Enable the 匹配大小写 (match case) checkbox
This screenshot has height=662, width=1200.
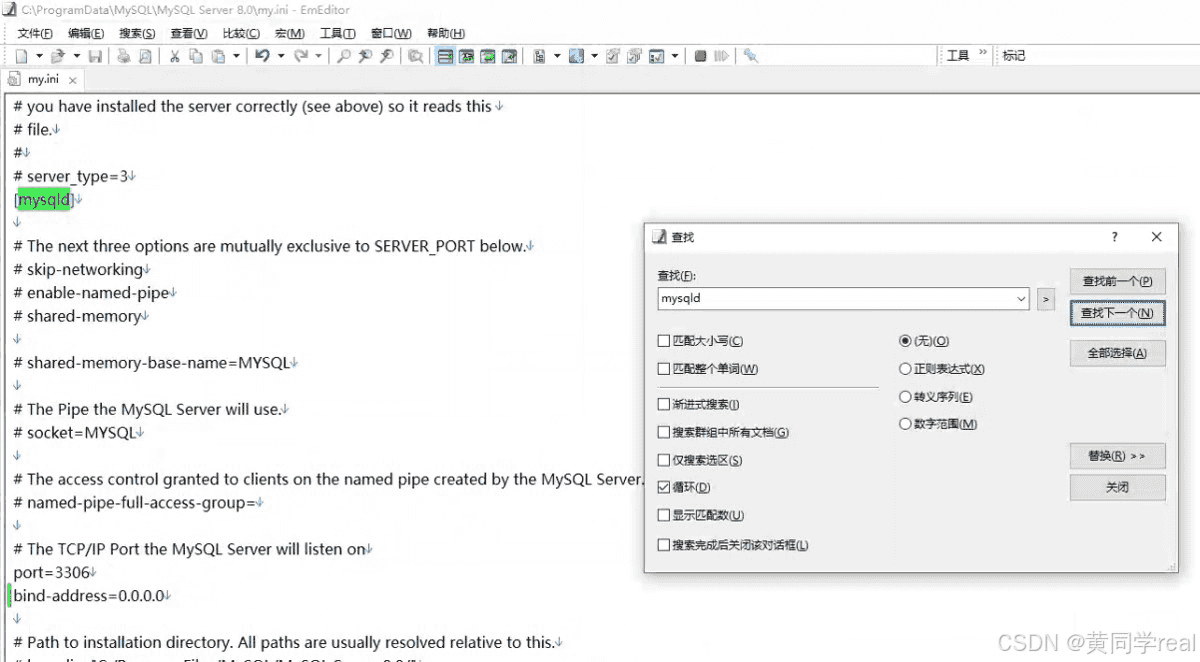pyautogui.click(x=664, y=341)
